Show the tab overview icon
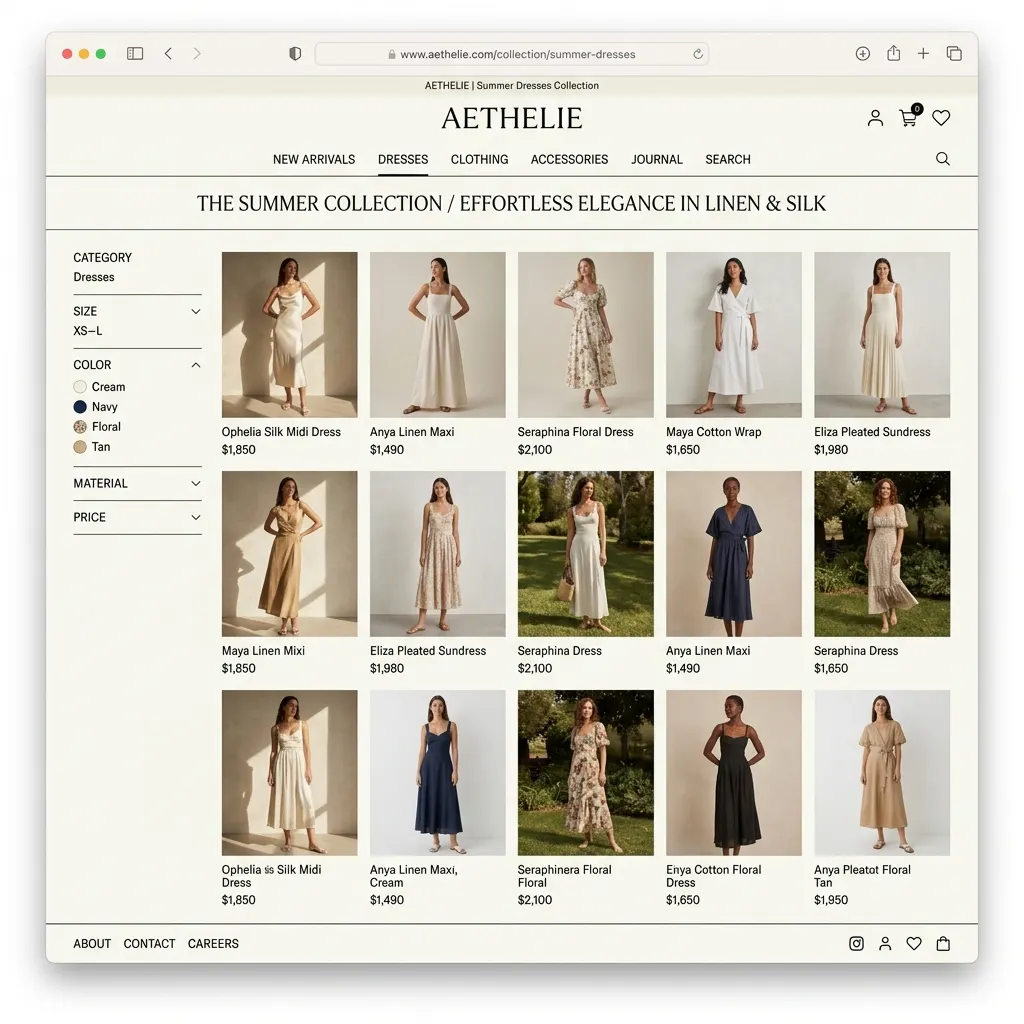This screenshot has width=1024, height=1024. [x=954, y=54]
